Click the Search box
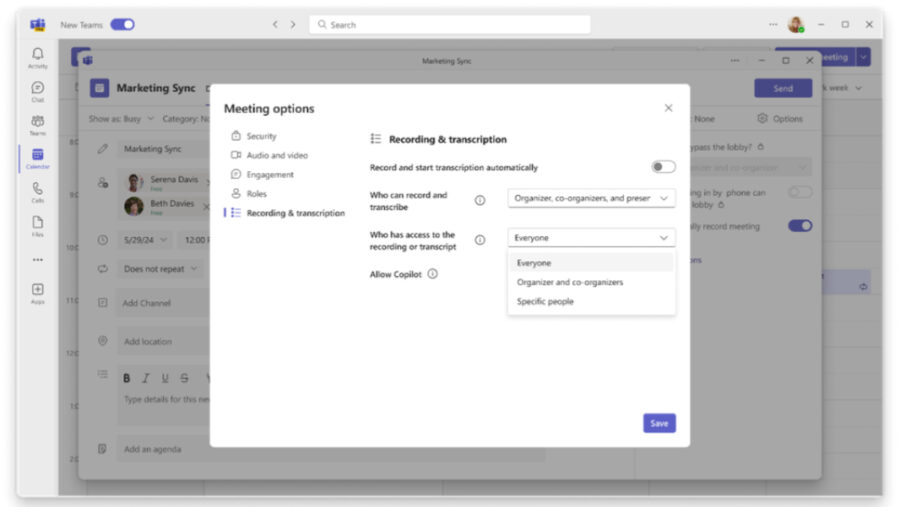Screen dimensions: 900x507 click(x=450, y=25)
